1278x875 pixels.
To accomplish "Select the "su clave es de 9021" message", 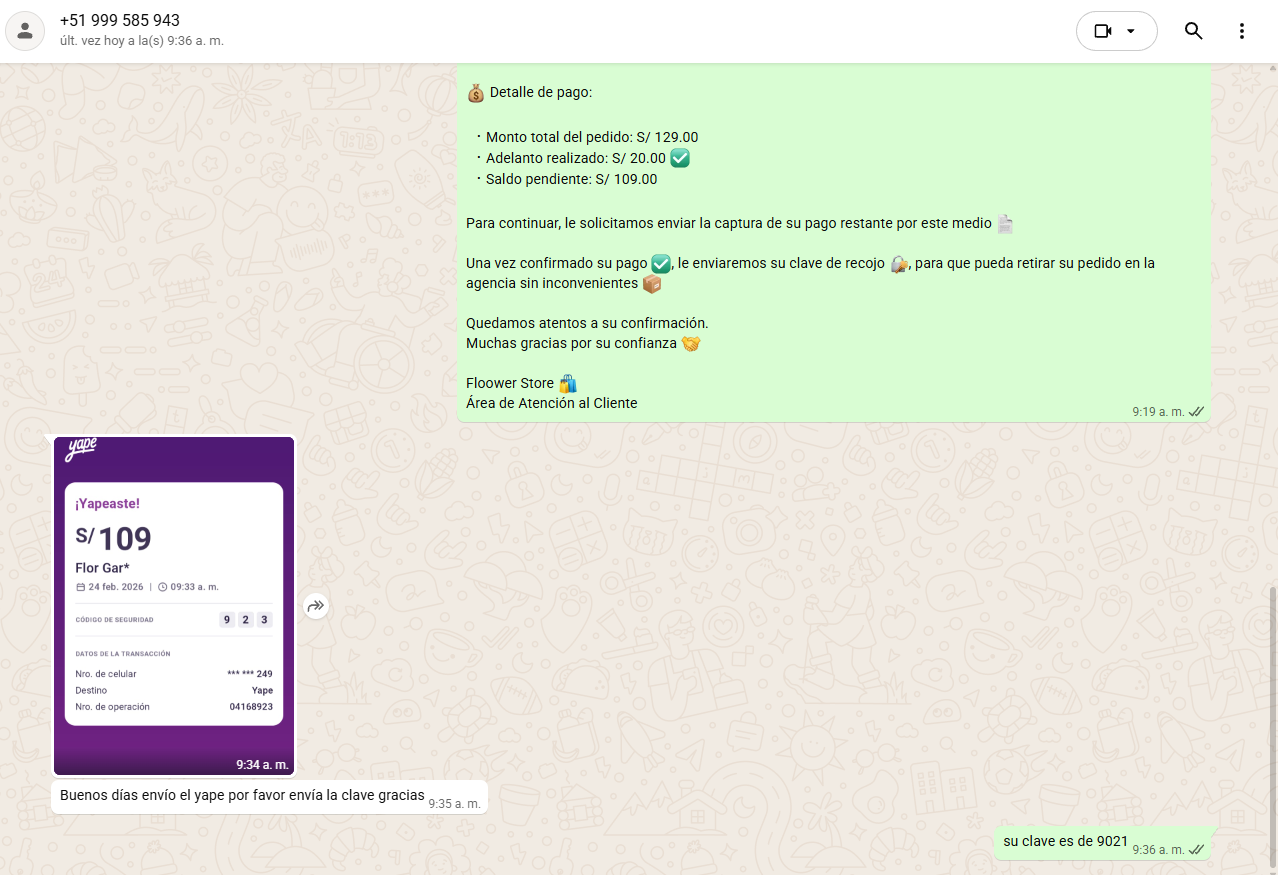I will 1065,841.
